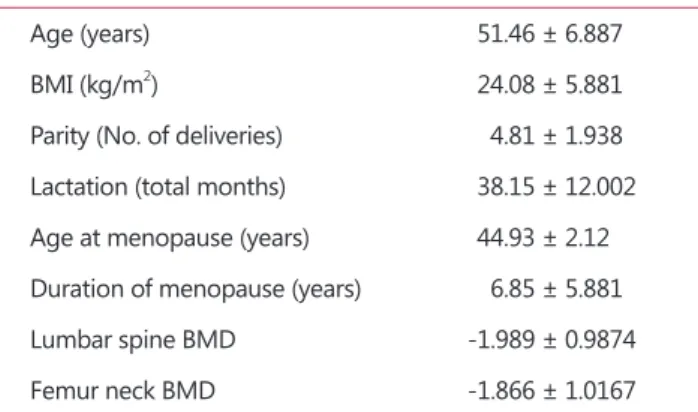
Task: Click the Age (years) row label
Action: [90, 34]
